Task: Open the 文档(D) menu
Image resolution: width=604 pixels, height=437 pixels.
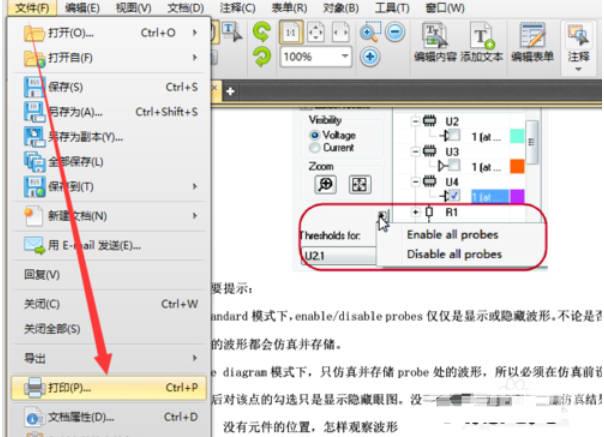Action: tap(186, 8)
